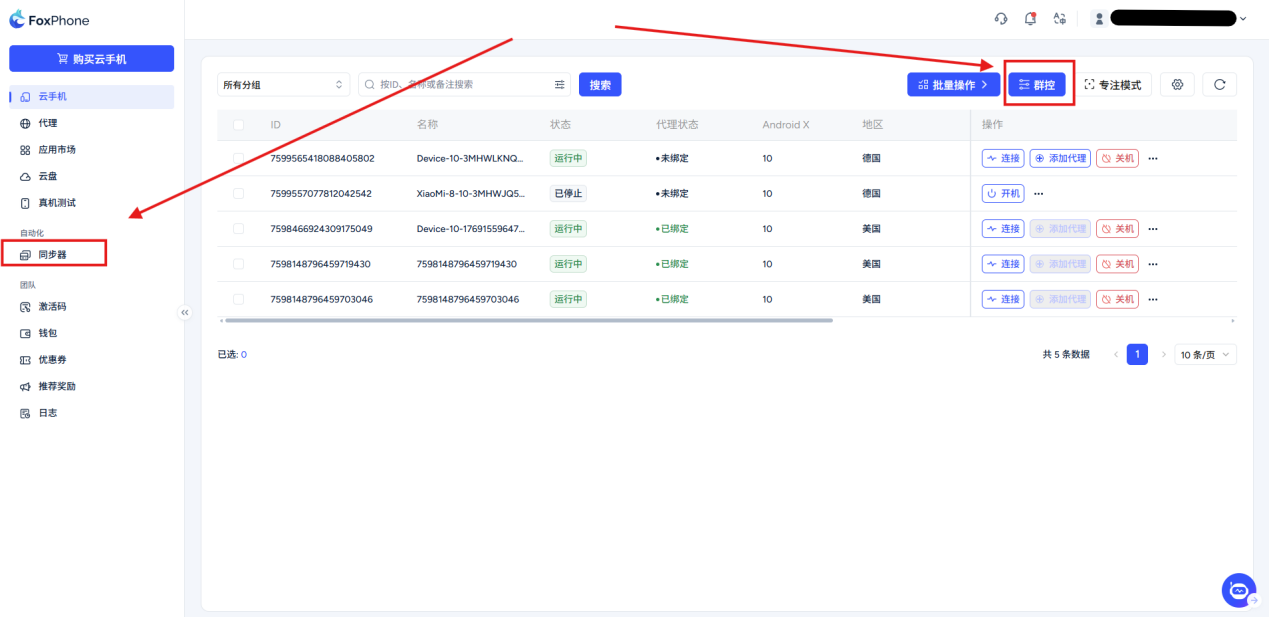Select the checkbox for device 7598148796459703046
The image size is (1269, 617).
(238, 299)
